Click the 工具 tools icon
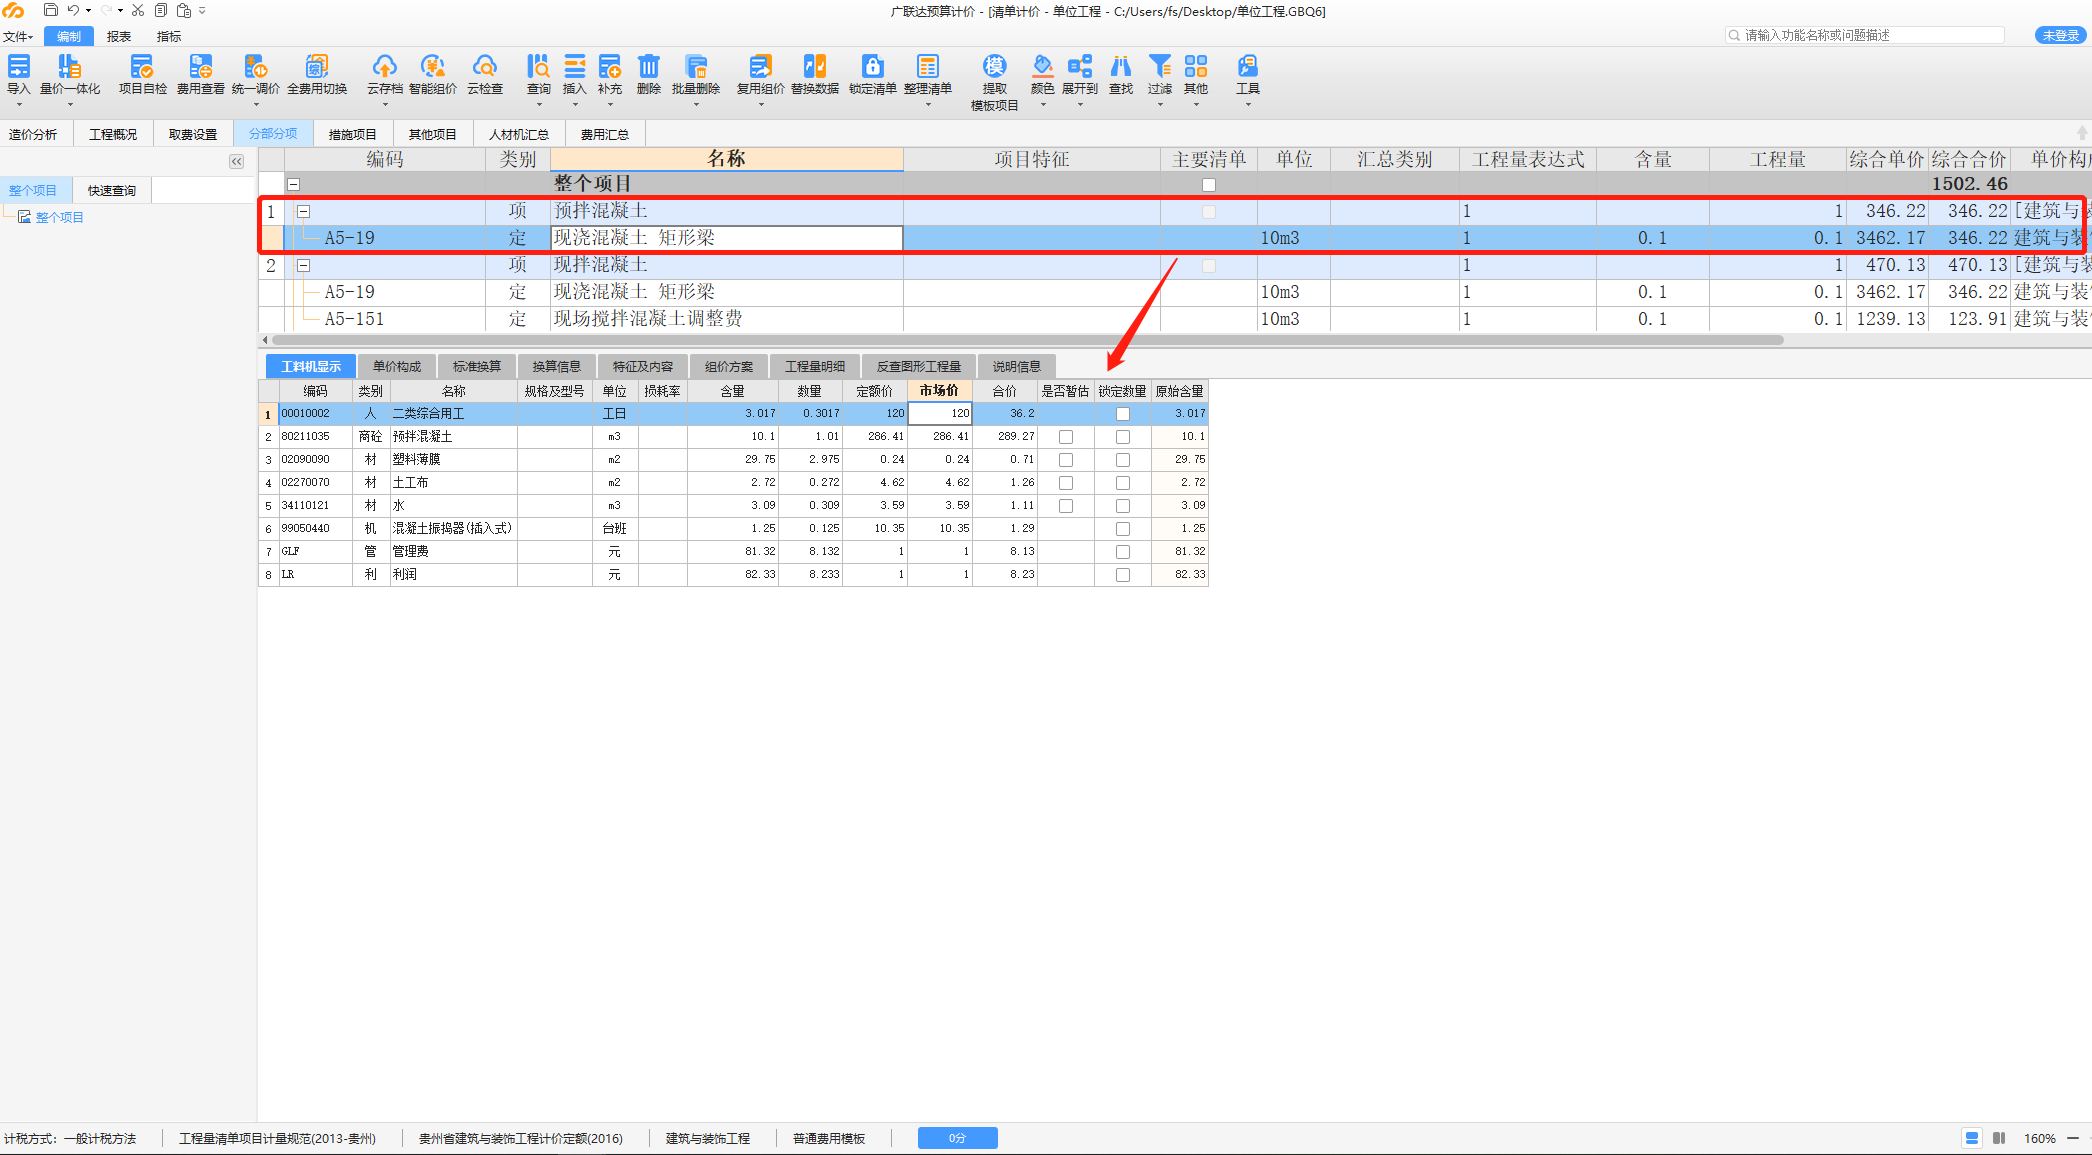 click(x=1248, y=67)
